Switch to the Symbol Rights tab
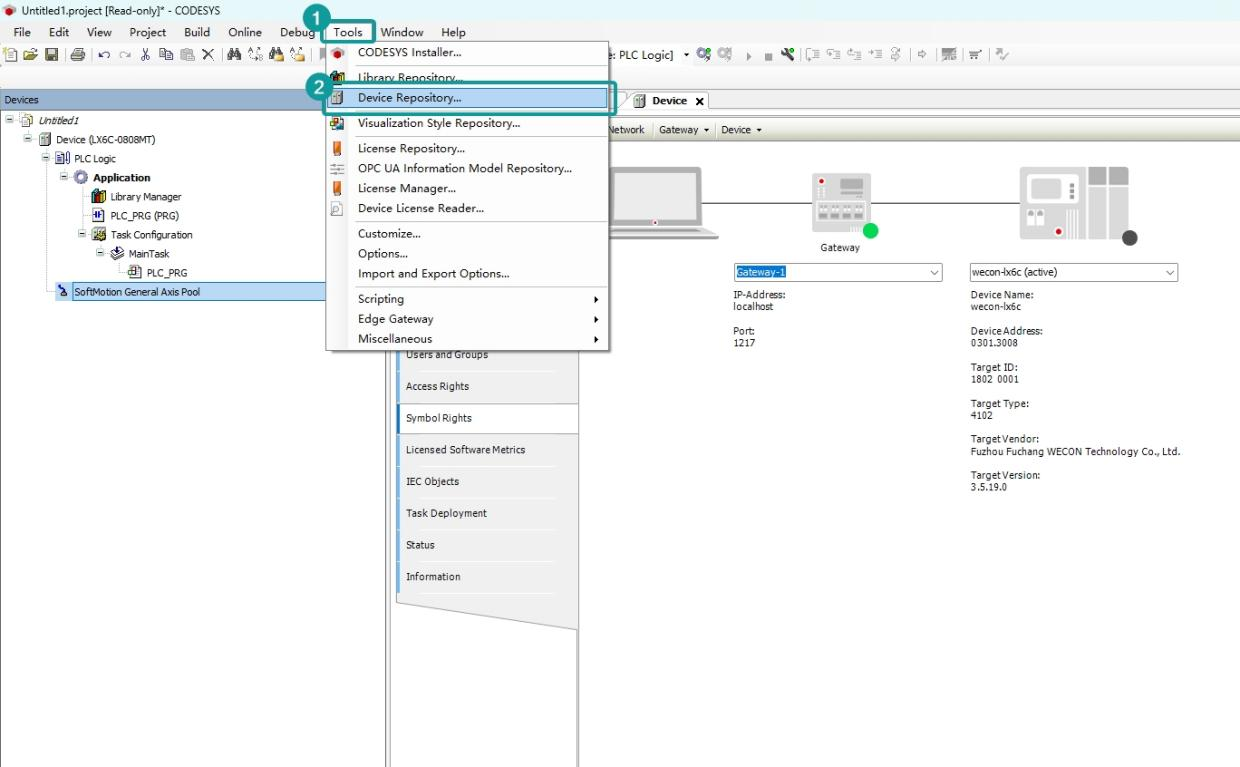The image size is (1240, 767). pos(439,418)
